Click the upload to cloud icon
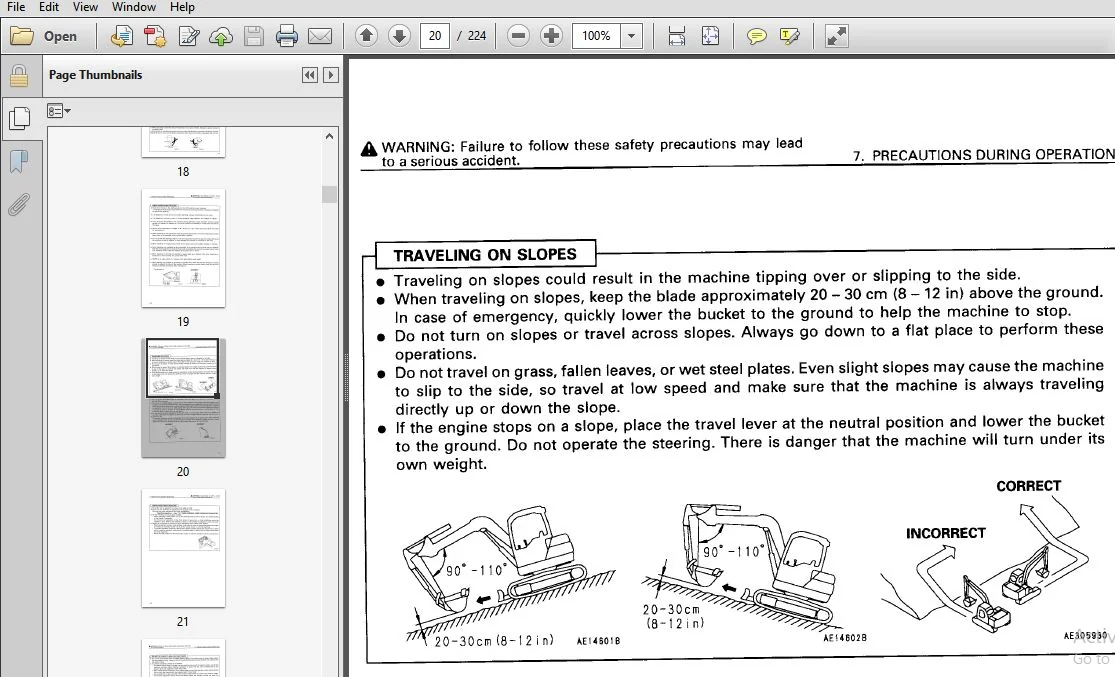Viewport: 1115px width, 677px height. 221,36
